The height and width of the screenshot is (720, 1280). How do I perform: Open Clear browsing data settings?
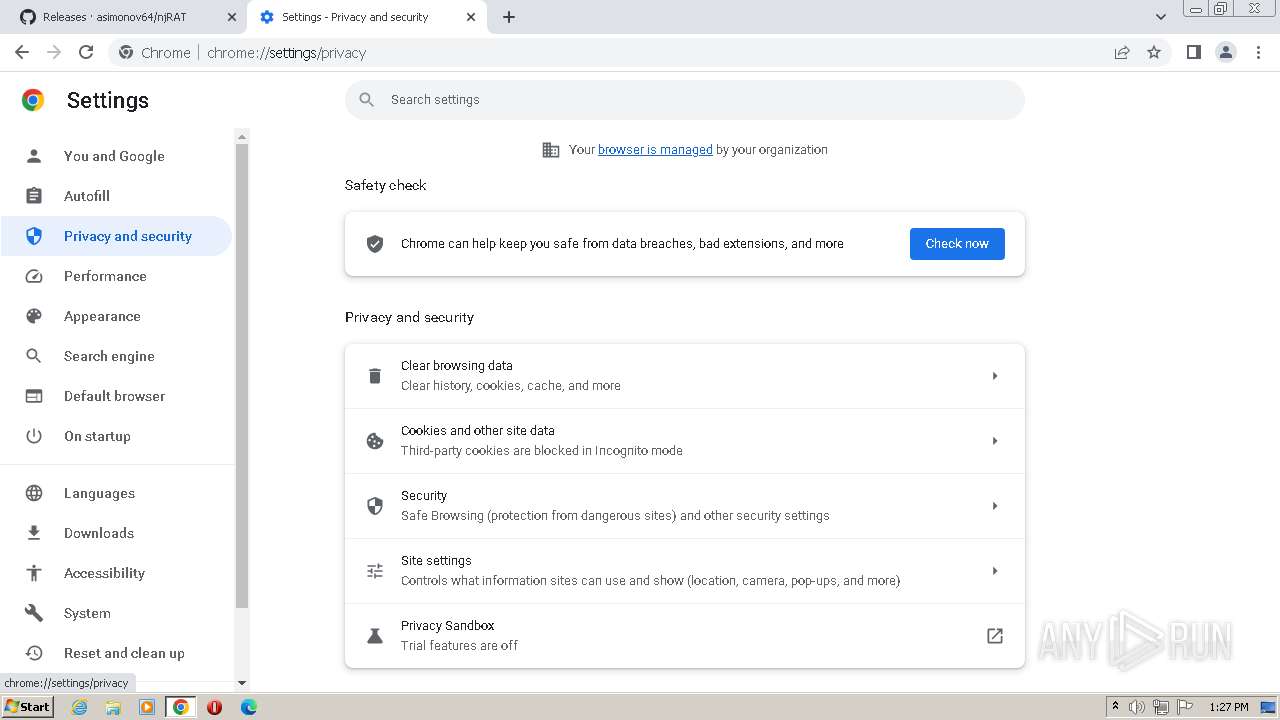tap(685, 376)
